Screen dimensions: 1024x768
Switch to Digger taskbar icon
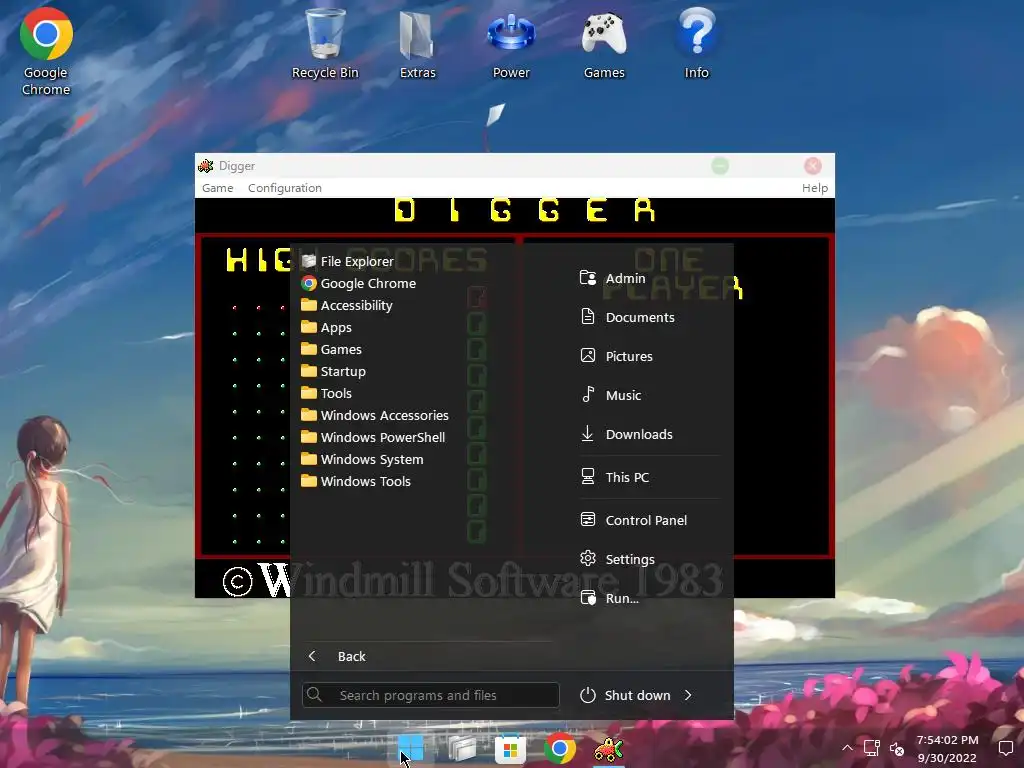(609, 748)
